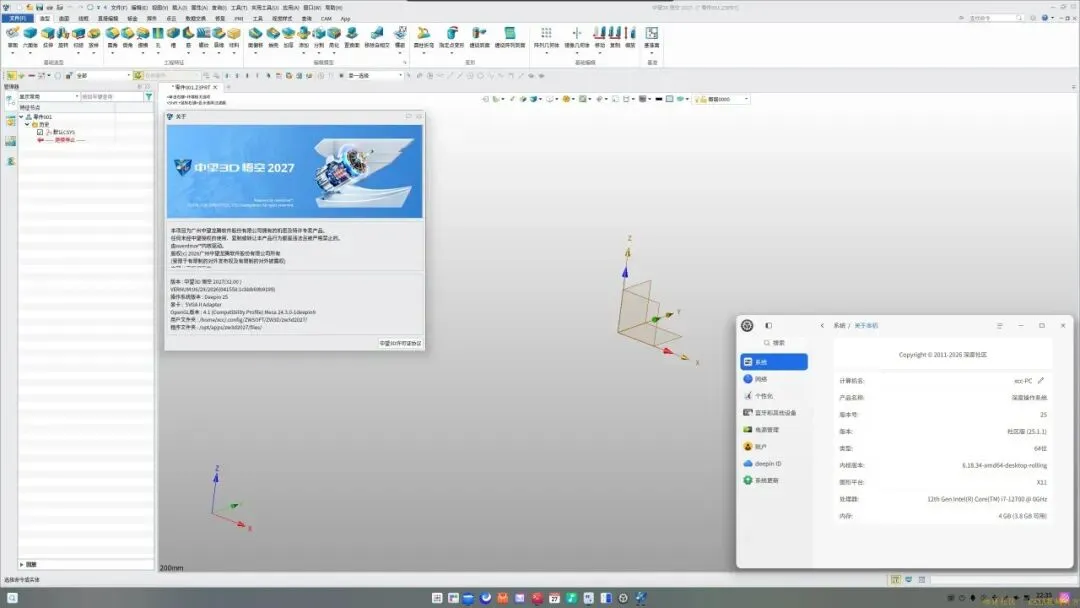The width and height of the screenshot is (1080, 608).
Task: Select the 拉伸 extrude tool
Action: click(x=48, y=37)
